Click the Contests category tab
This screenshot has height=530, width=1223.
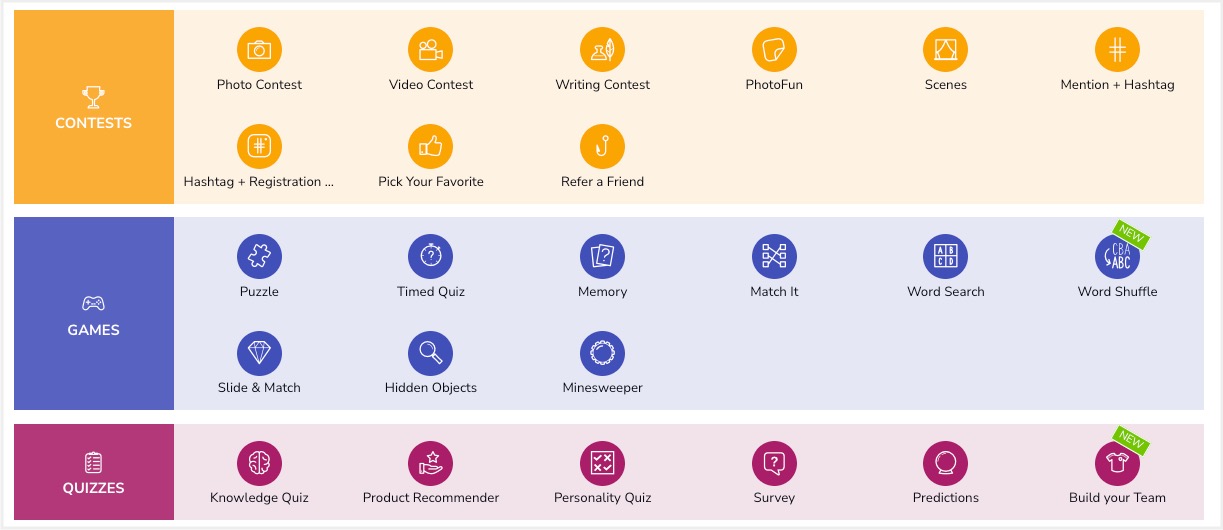click(94, 107)
